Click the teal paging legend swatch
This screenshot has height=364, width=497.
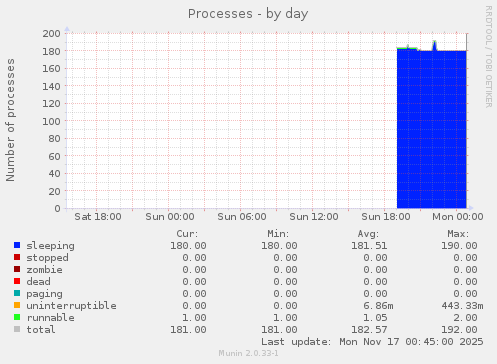17,293
